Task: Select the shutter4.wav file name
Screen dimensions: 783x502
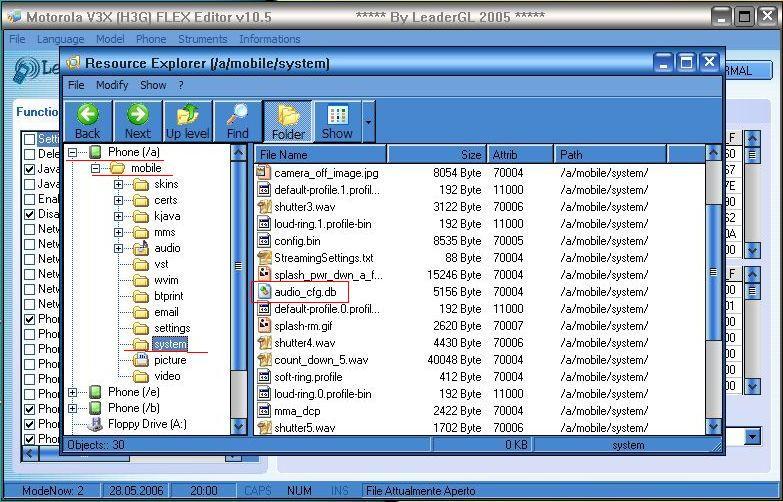Action: point(305,343)
